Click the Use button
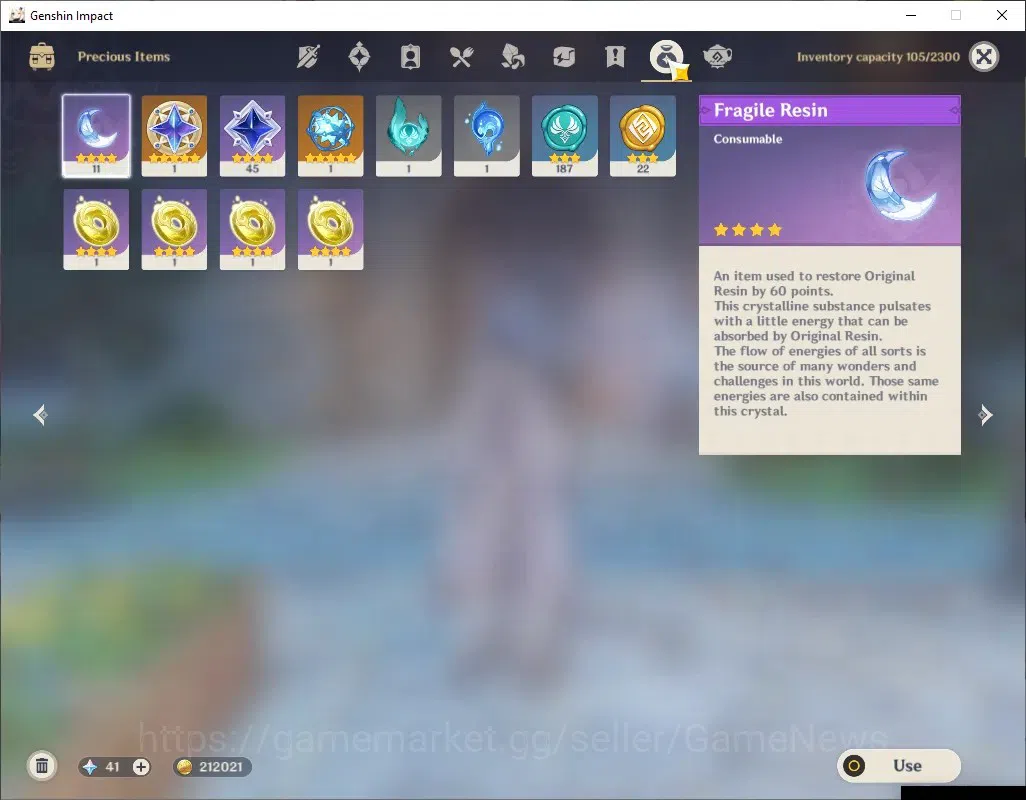This screenshot has height=800, width=1026. (899, 766)
